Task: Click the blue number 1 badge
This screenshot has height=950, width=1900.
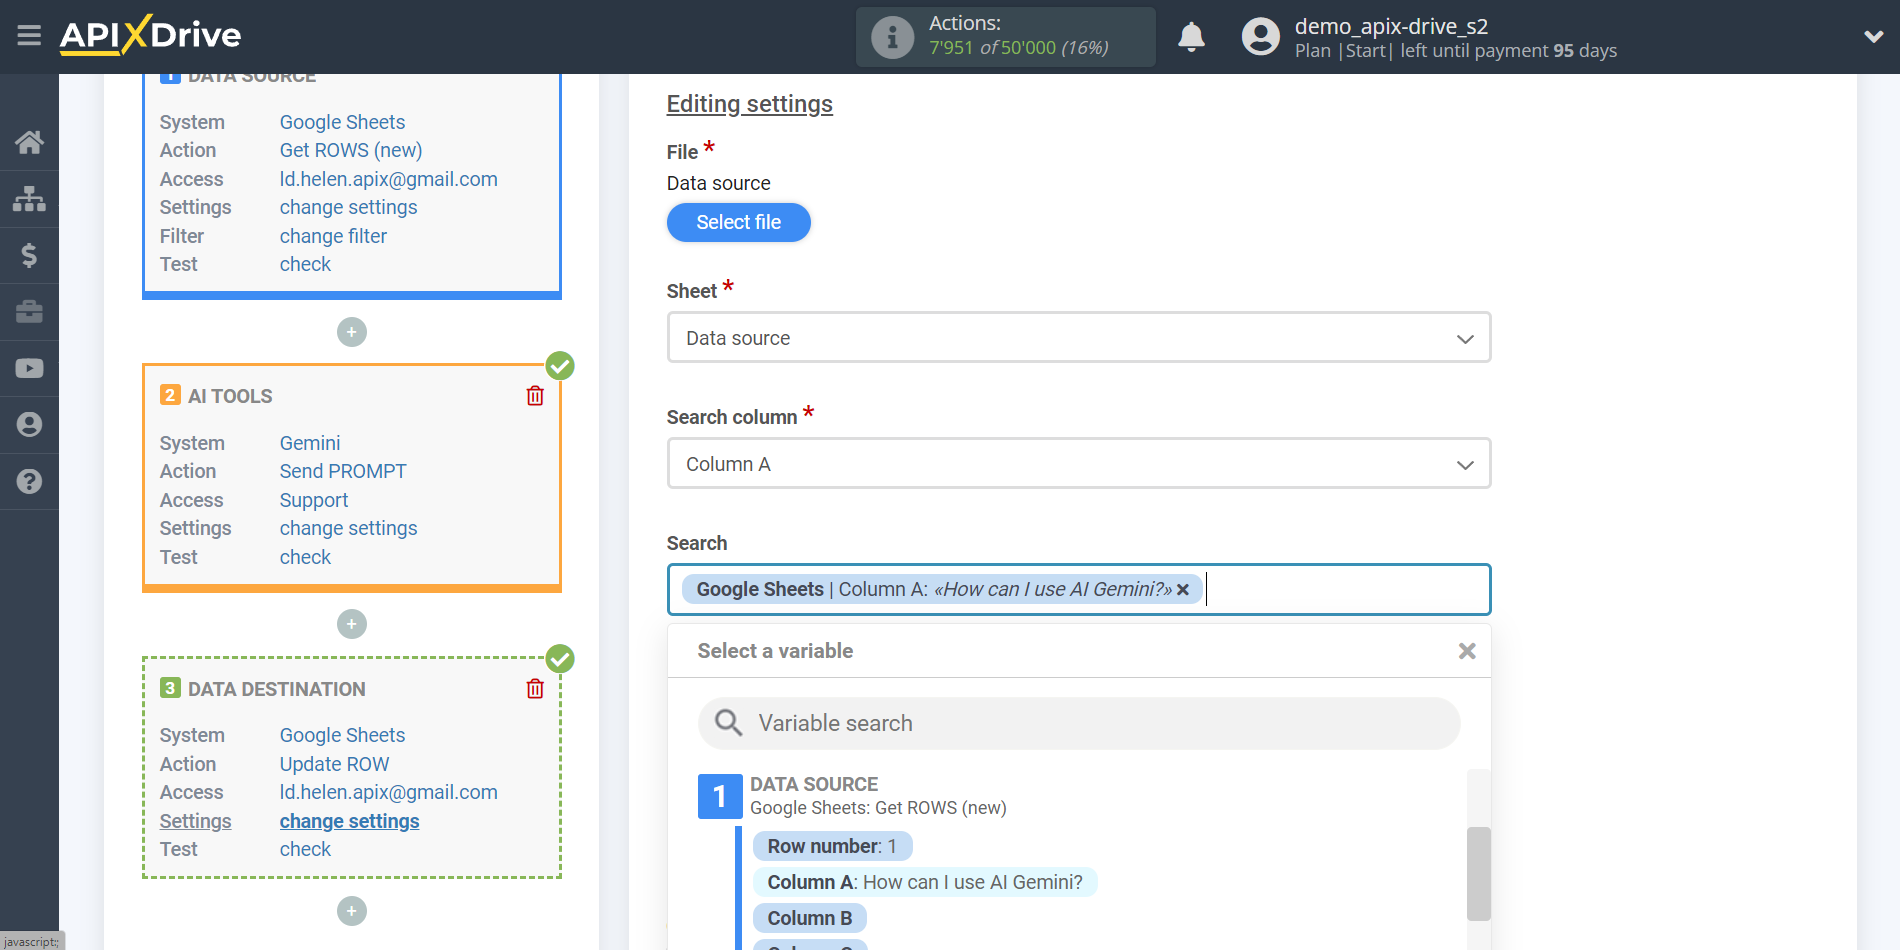Action: pos(719,796)
